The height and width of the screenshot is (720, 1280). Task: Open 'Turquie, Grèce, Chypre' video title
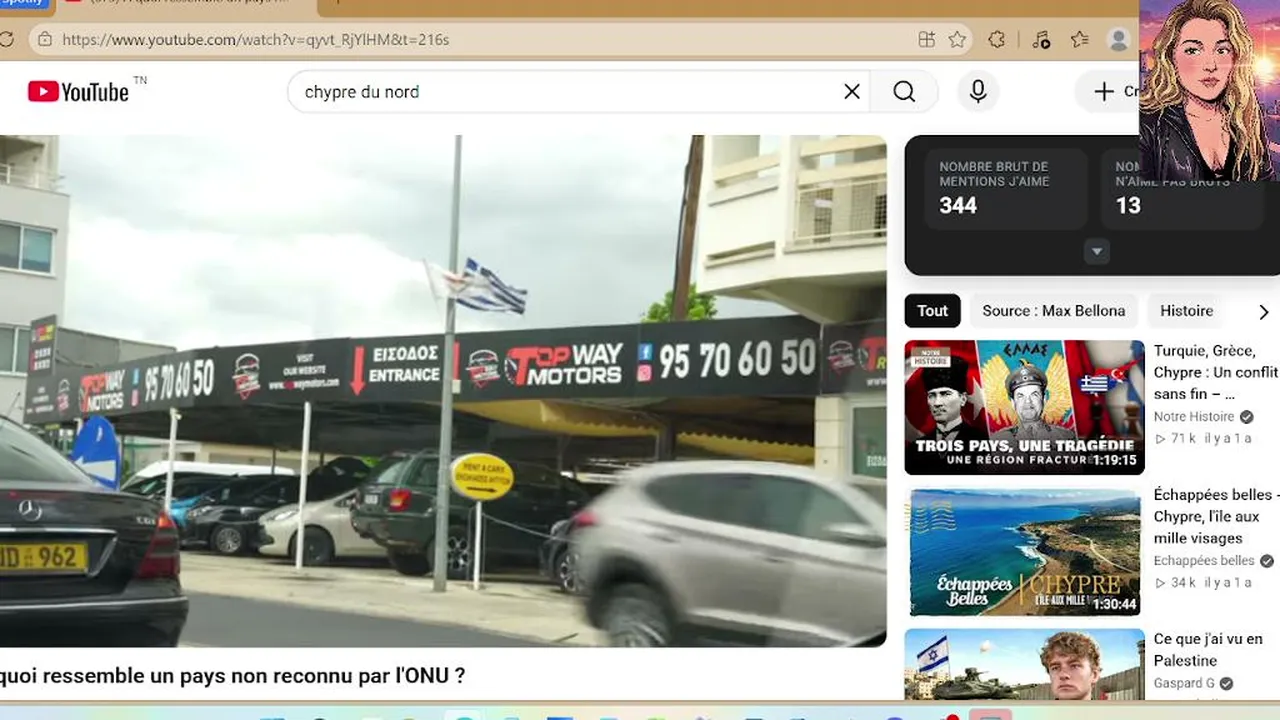point(1216,373)
